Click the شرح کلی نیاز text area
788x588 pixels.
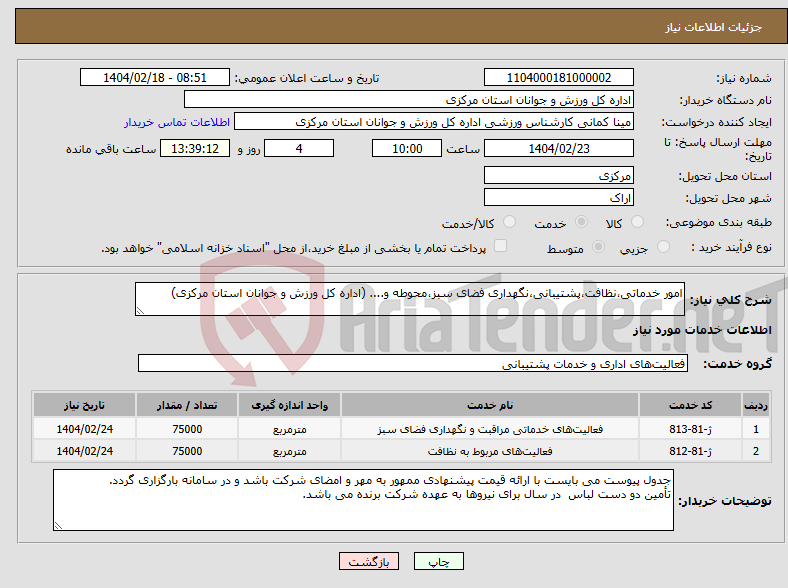coord(410,299)
